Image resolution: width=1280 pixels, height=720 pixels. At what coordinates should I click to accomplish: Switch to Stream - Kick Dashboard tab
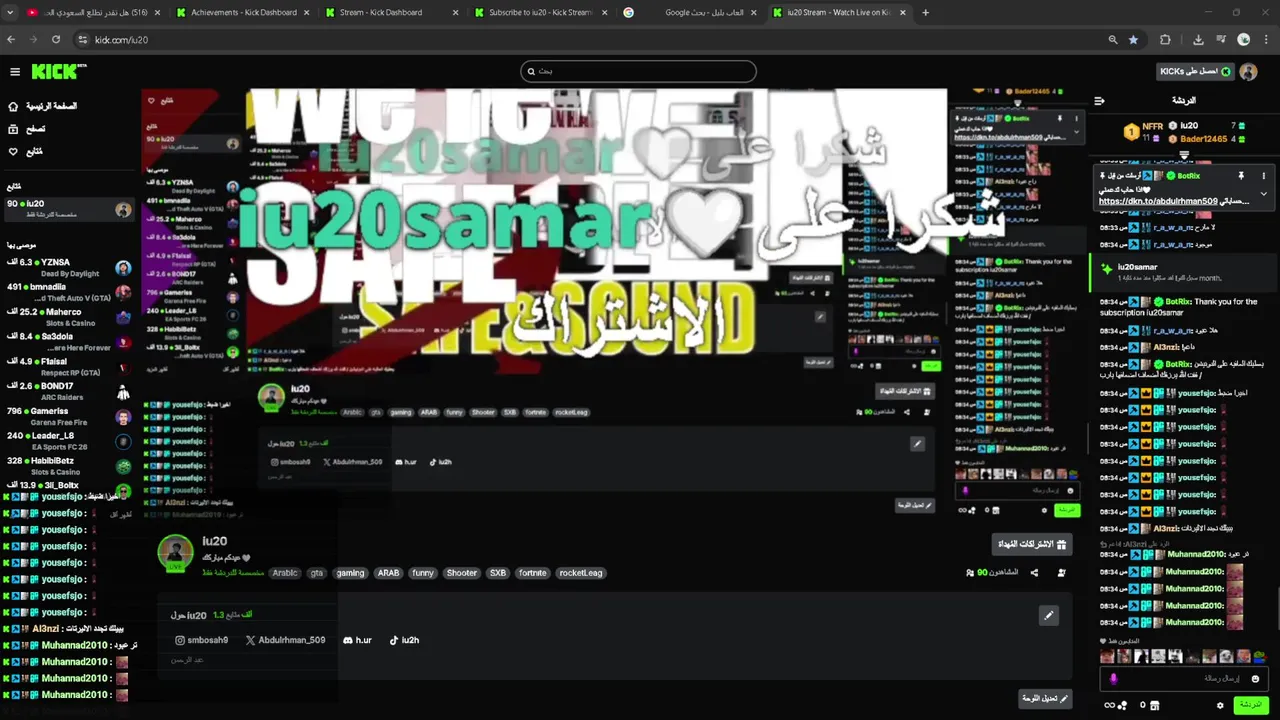tap(392, 13)
